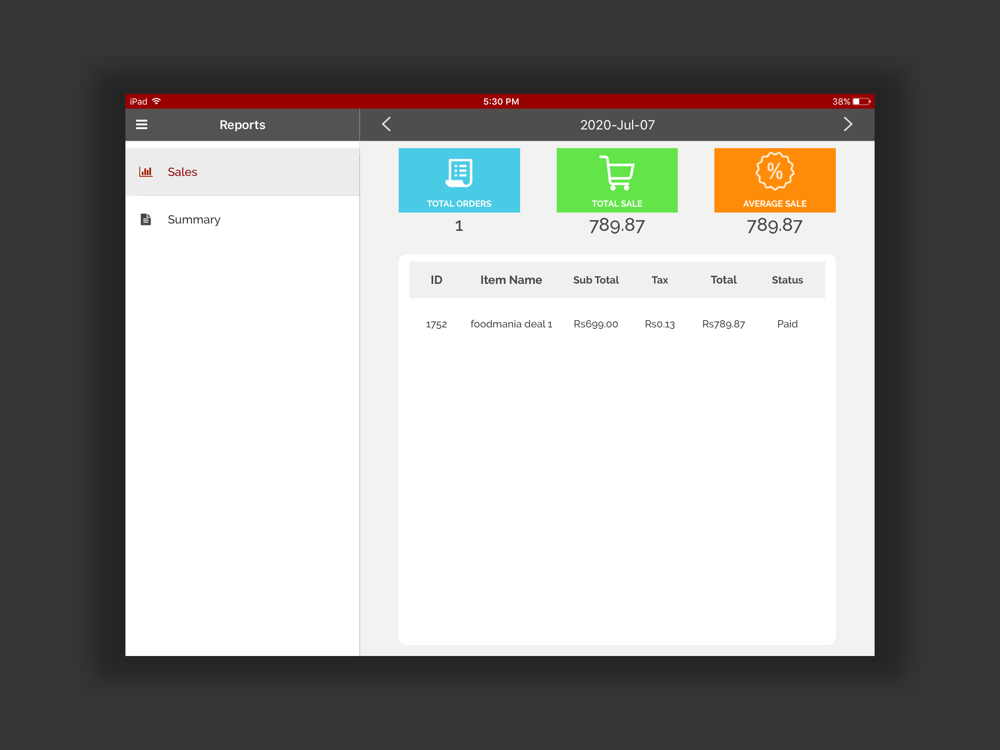Click the Rs699.00 sub total value
1000x750 pixels.
point(596,324)
